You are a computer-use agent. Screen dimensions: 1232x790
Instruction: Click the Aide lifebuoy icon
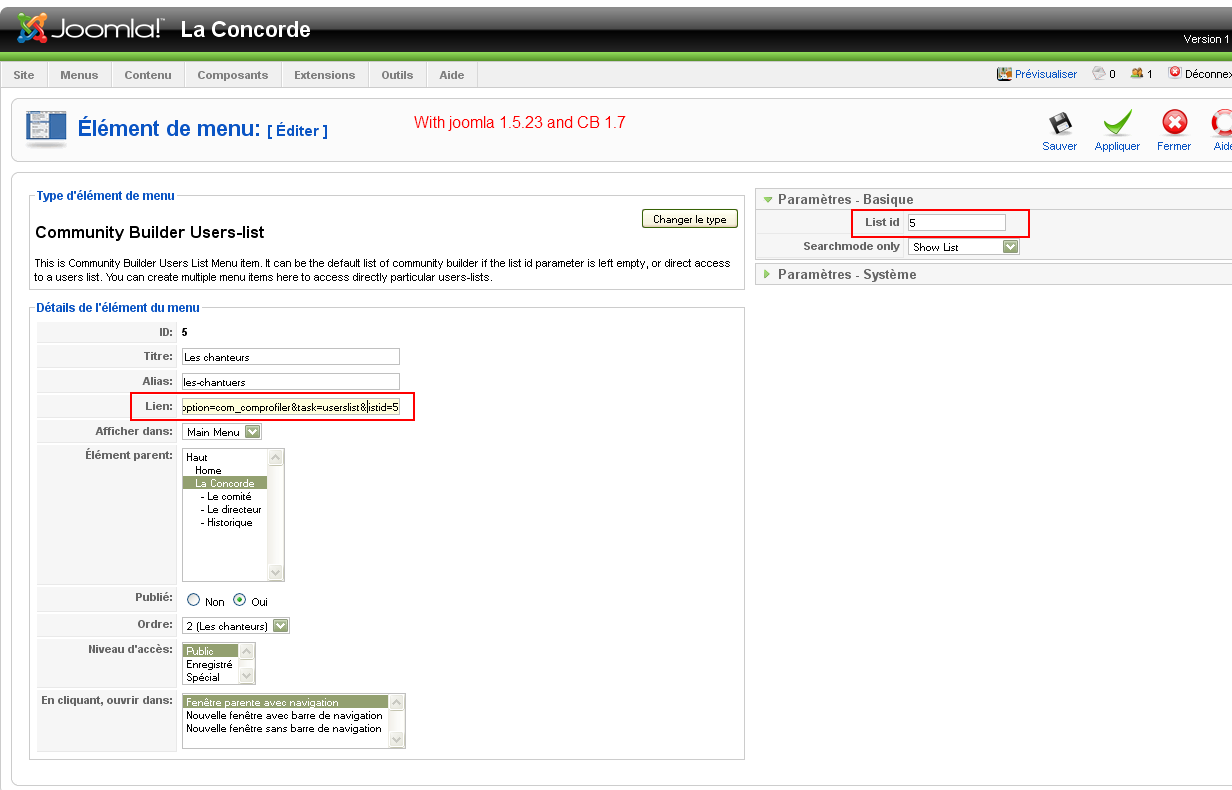pos(1222,123)
